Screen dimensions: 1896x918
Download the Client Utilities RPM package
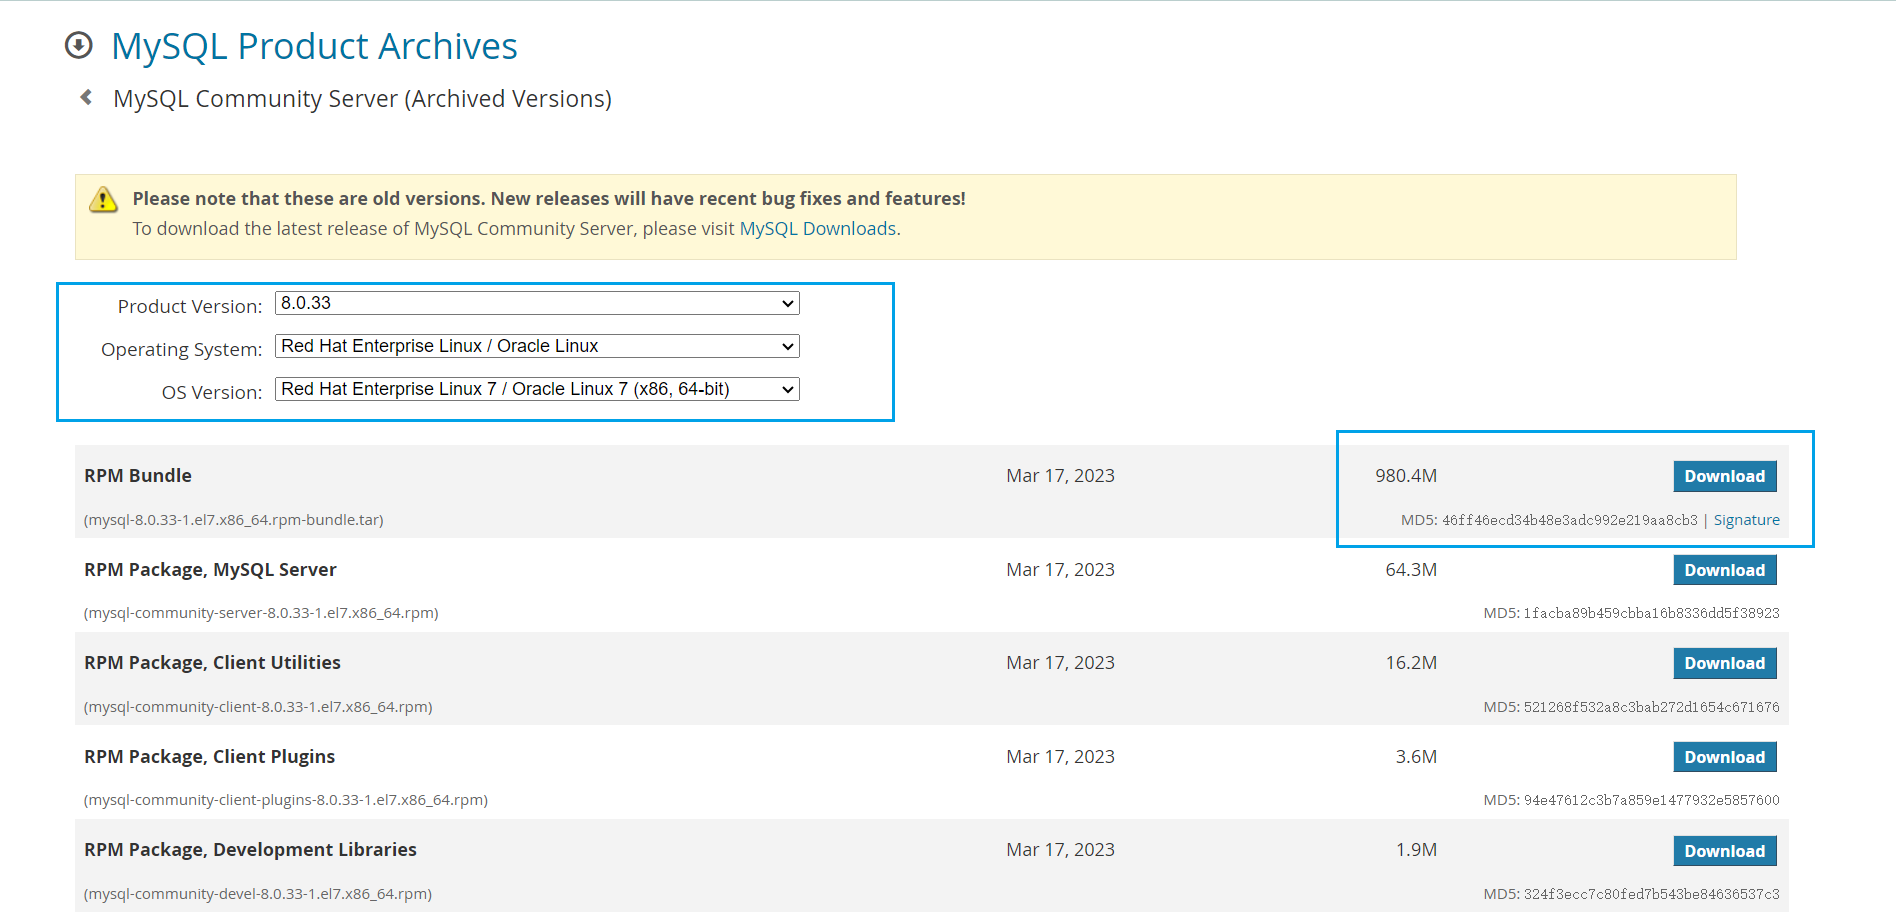(1725, 663)
